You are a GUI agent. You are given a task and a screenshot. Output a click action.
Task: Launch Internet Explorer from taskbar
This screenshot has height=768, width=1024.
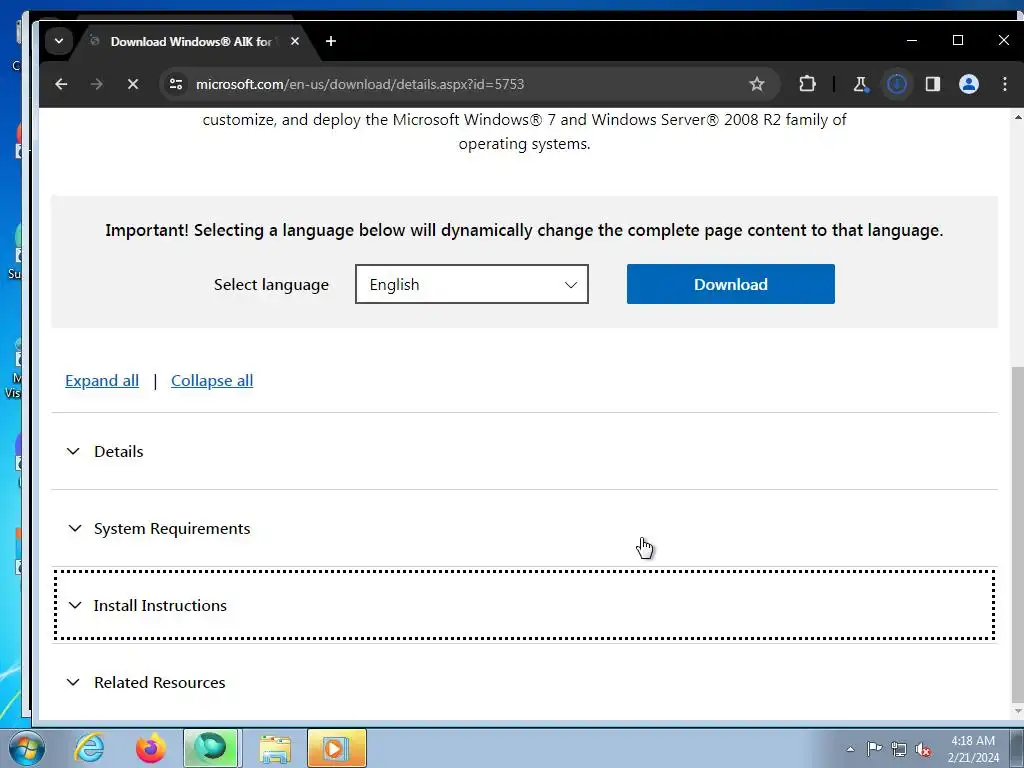click(x=89, y=748)
